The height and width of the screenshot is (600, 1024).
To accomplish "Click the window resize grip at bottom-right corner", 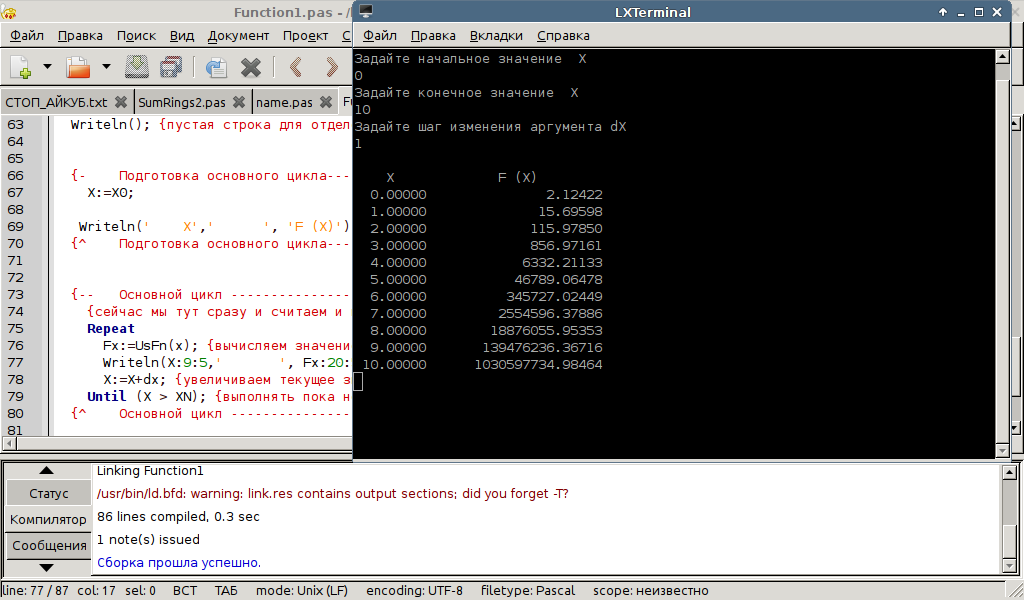I will pos(1015,591).
